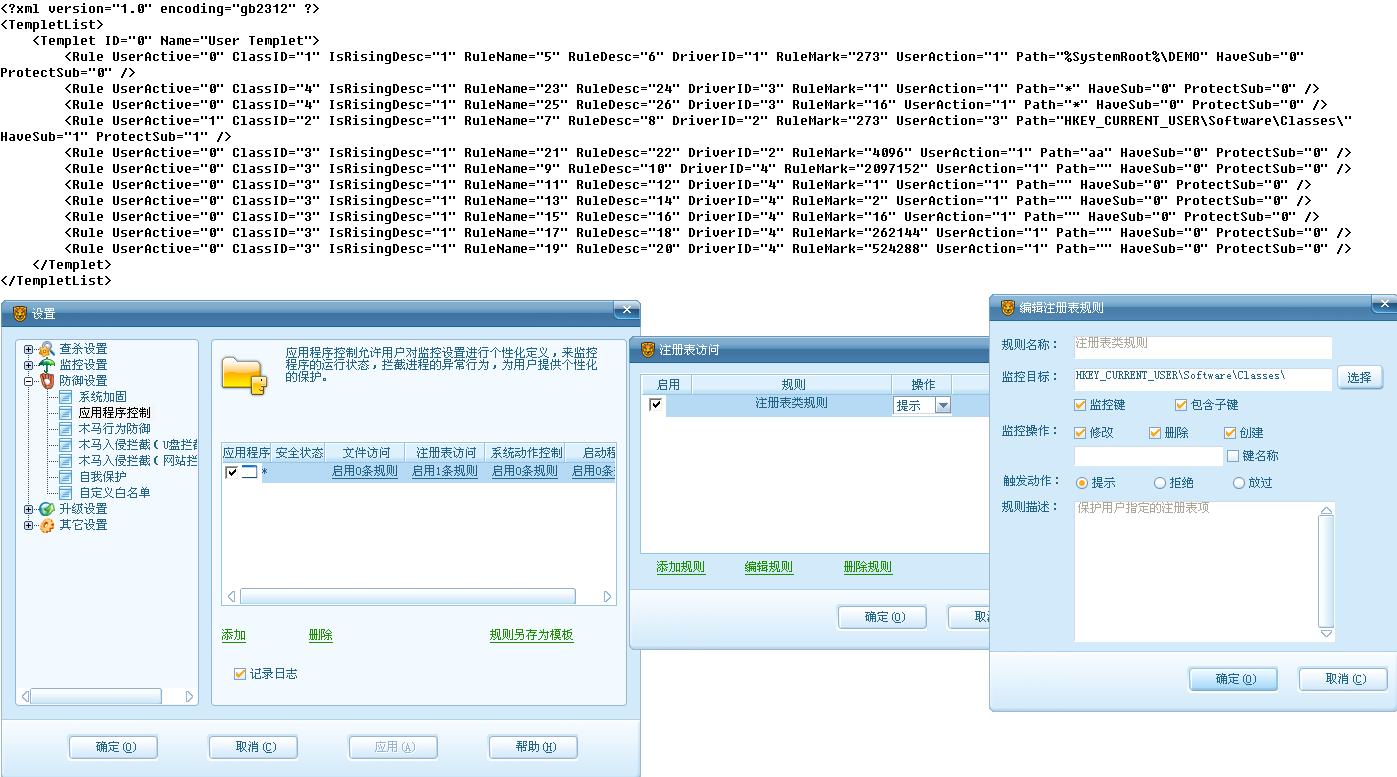
Task: Select the 提示 radio button
Action: [1082, 483]
